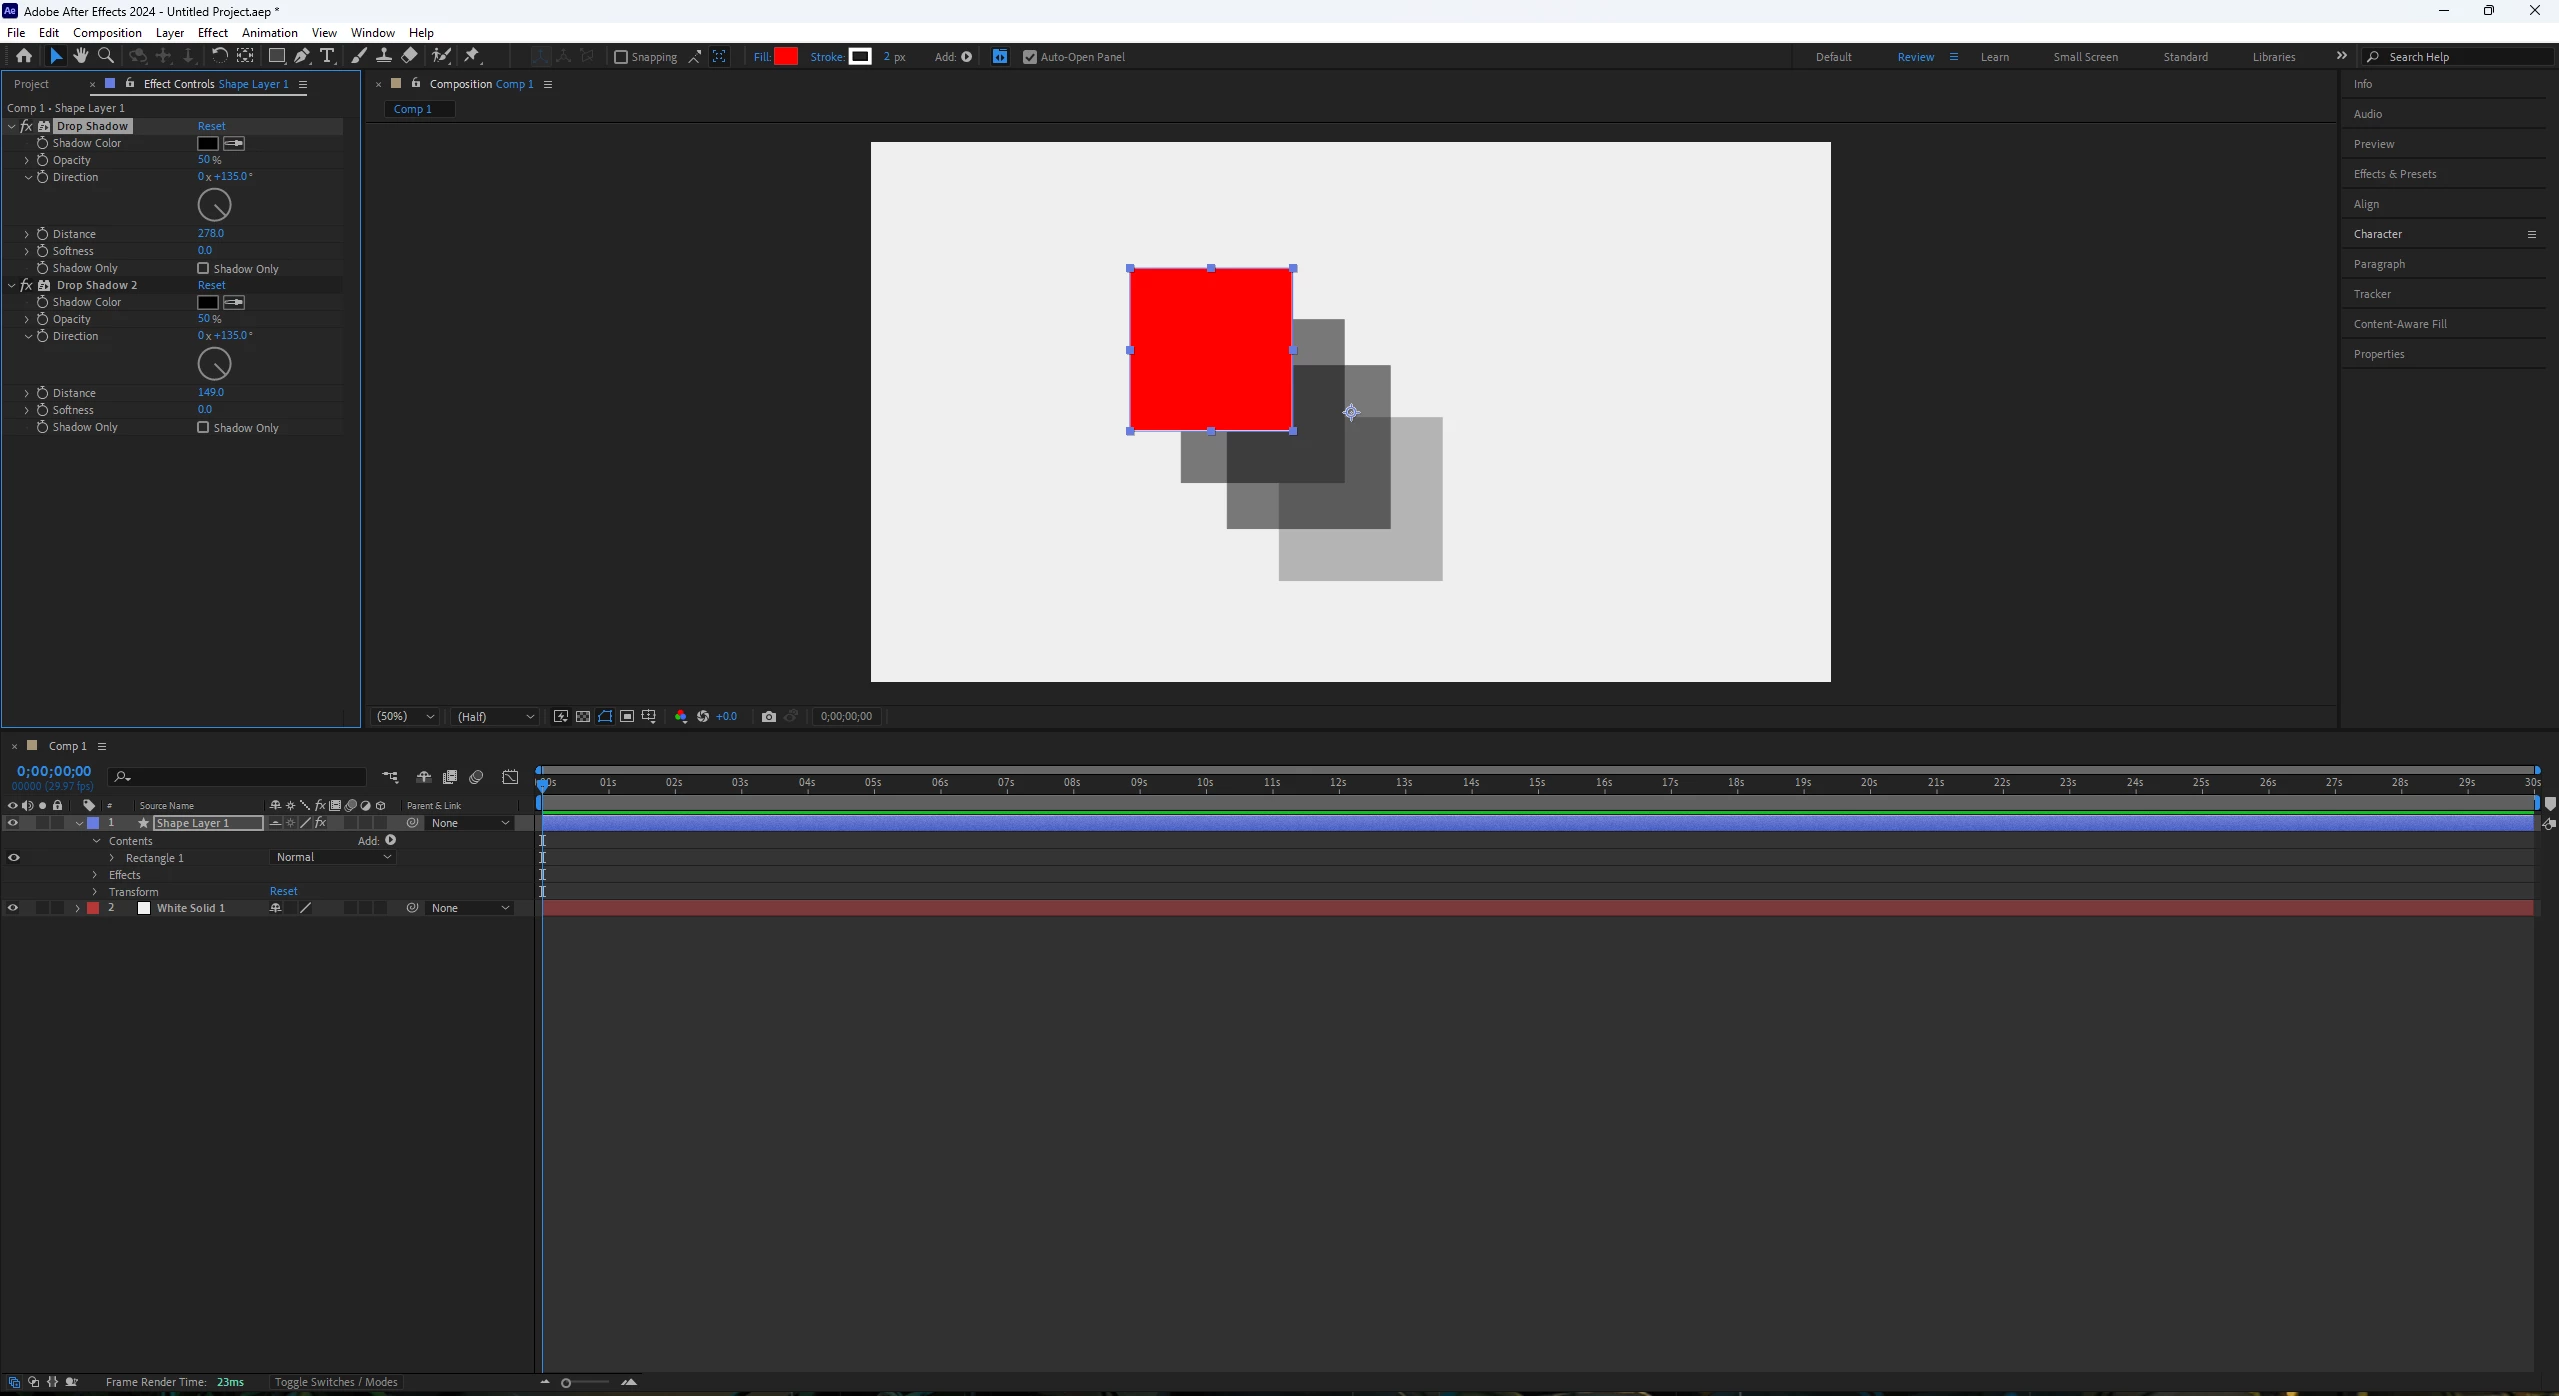Take a snapshot with camera icon
Viewport: 2559px width, 1396px height.
[x=768, y=716]
